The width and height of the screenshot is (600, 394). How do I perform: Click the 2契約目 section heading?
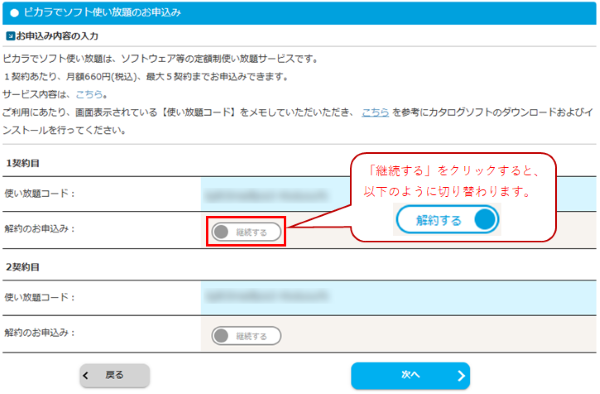click(x=23, y=267)
